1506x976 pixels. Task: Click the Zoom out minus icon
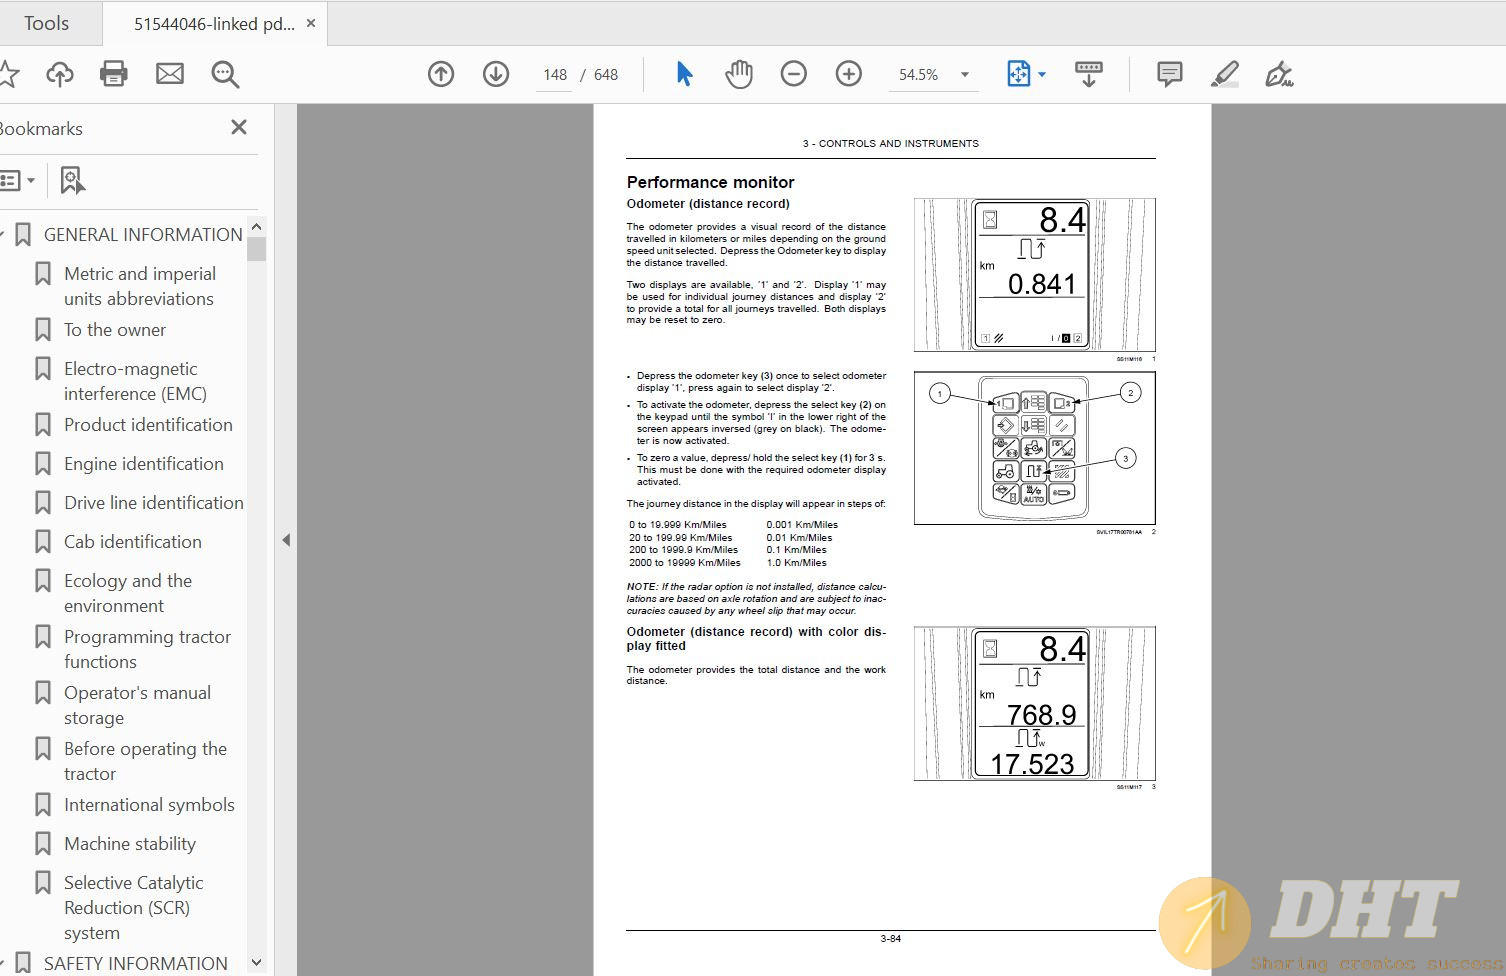[794, 74]
